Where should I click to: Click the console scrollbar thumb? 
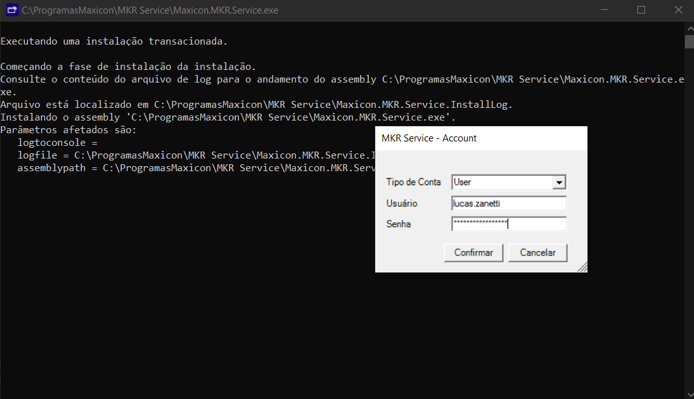[x=690, y=41]
